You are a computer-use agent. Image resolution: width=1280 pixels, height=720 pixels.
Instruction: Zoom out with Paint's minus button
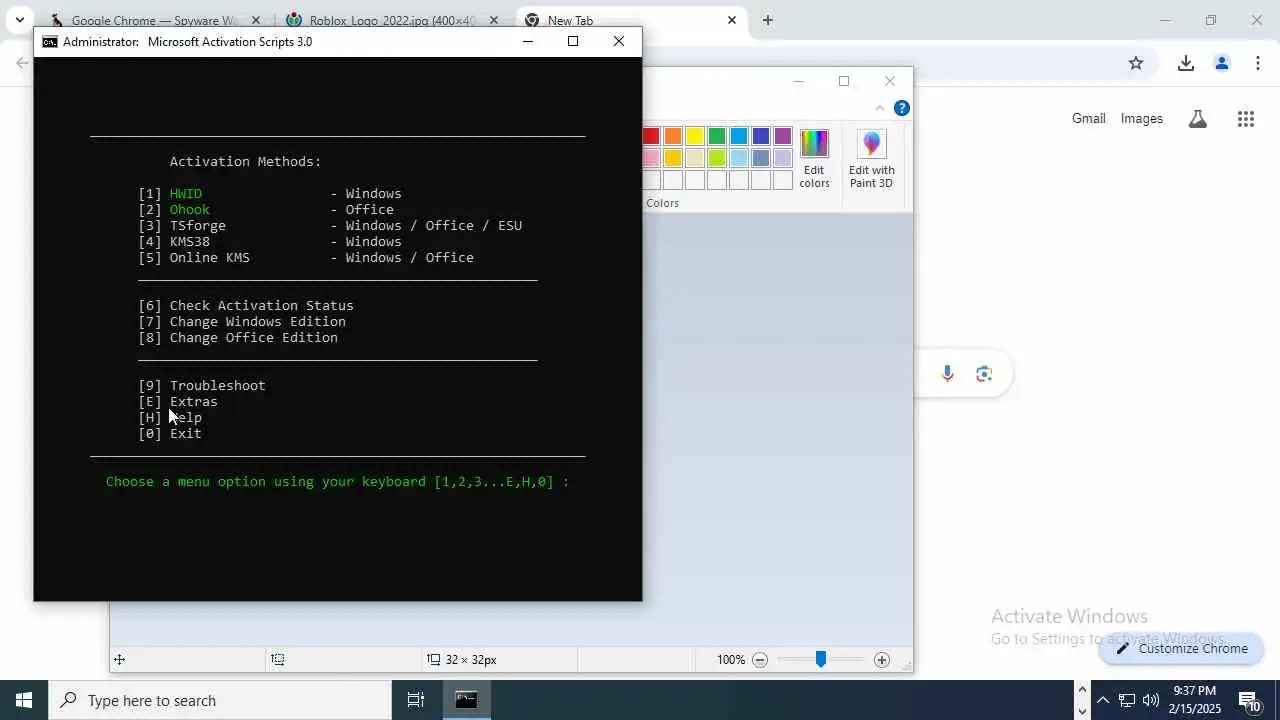pyautogui.click(x=760, y=660)
